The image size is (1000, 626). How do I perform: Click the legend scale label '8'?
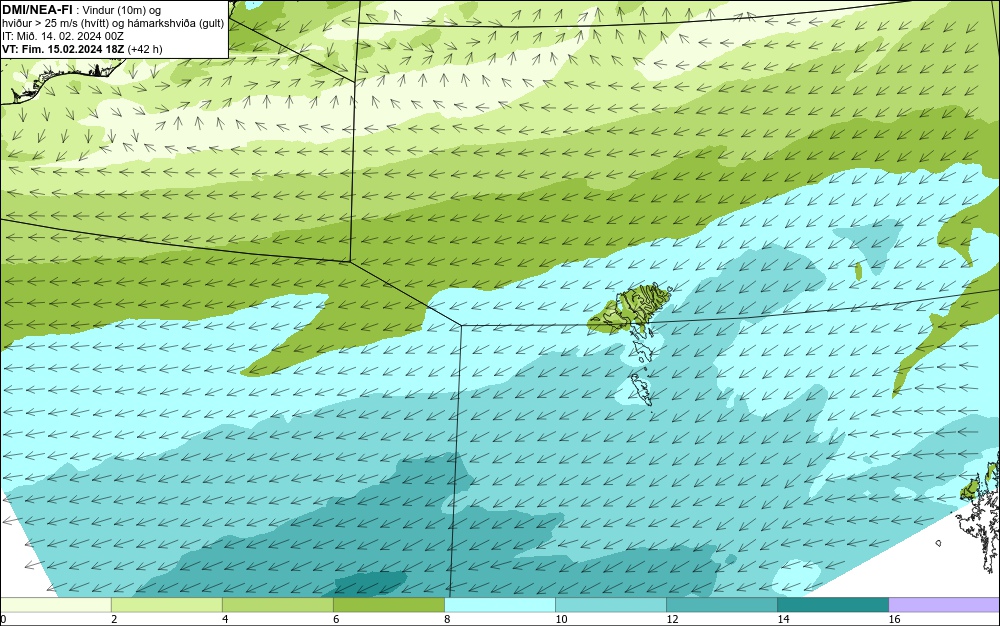[447, 619]
